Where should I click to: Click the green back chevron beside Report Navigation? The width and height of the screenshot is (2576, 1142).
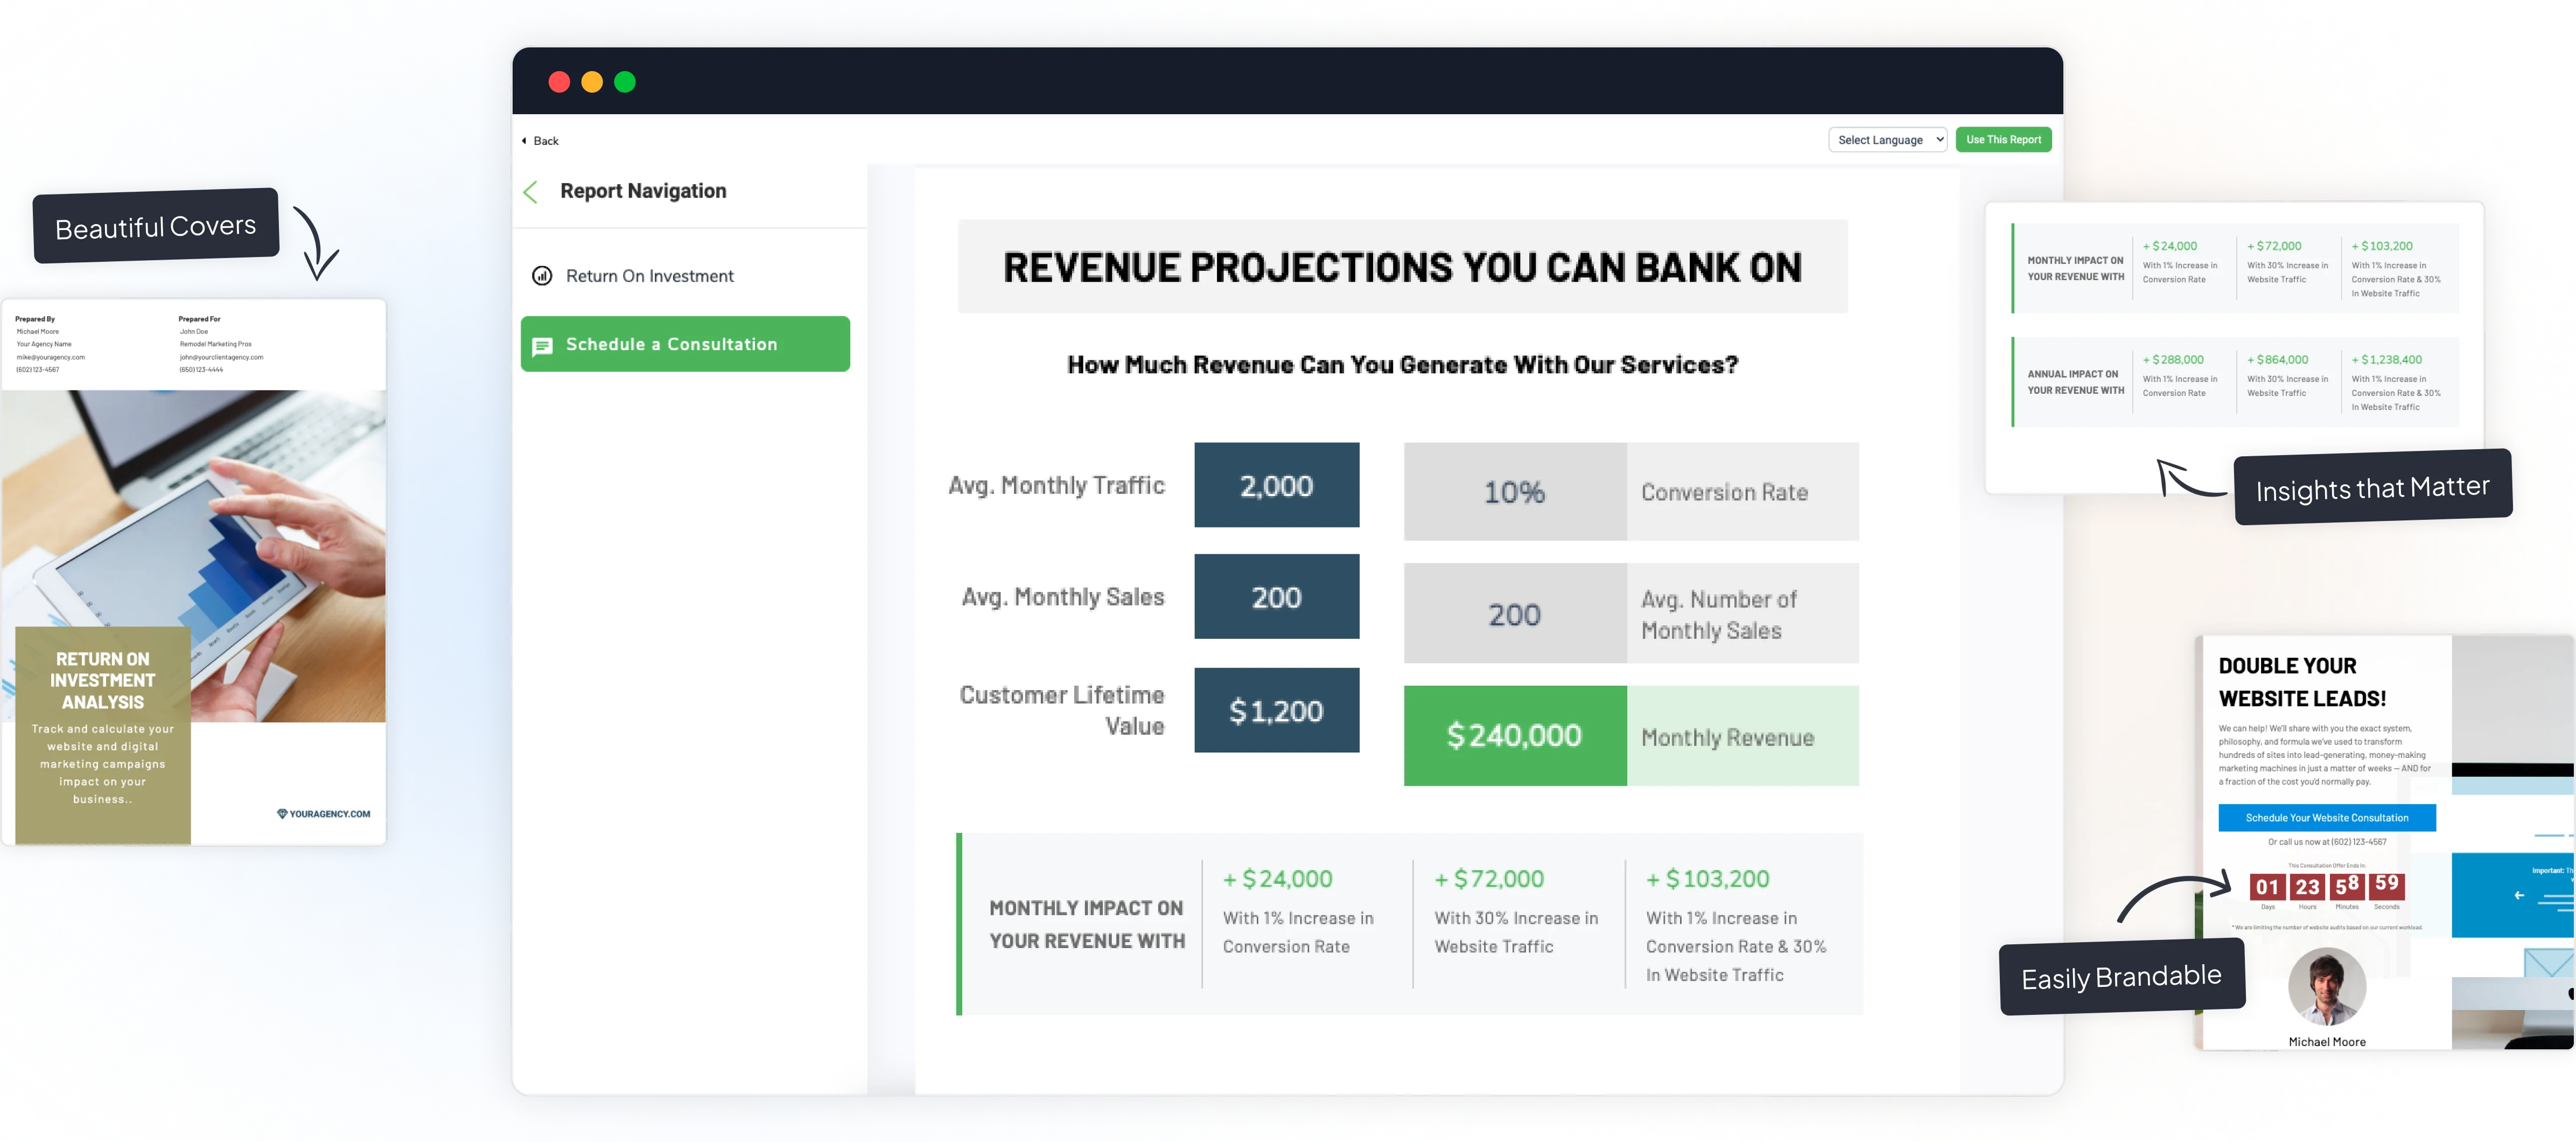530,192
